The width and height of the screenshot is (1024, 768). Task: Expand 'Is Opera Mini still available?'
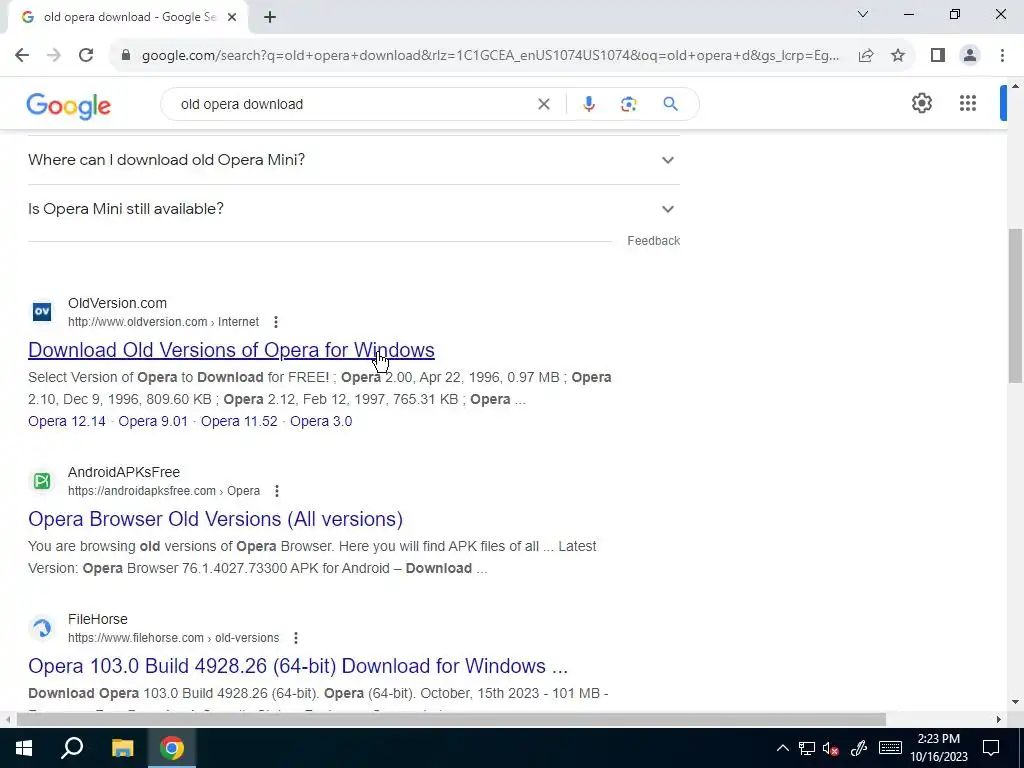pyautogui.click(x=354, y=209)
